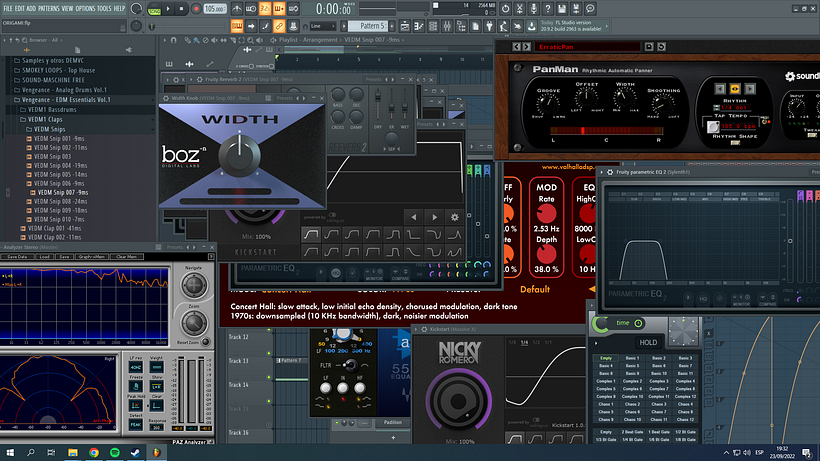Image resolution: width=820 pixels, height=461 pixels.
Task: Click the left arrow preset icon in Kickstart
Action: tap(412, 217)
